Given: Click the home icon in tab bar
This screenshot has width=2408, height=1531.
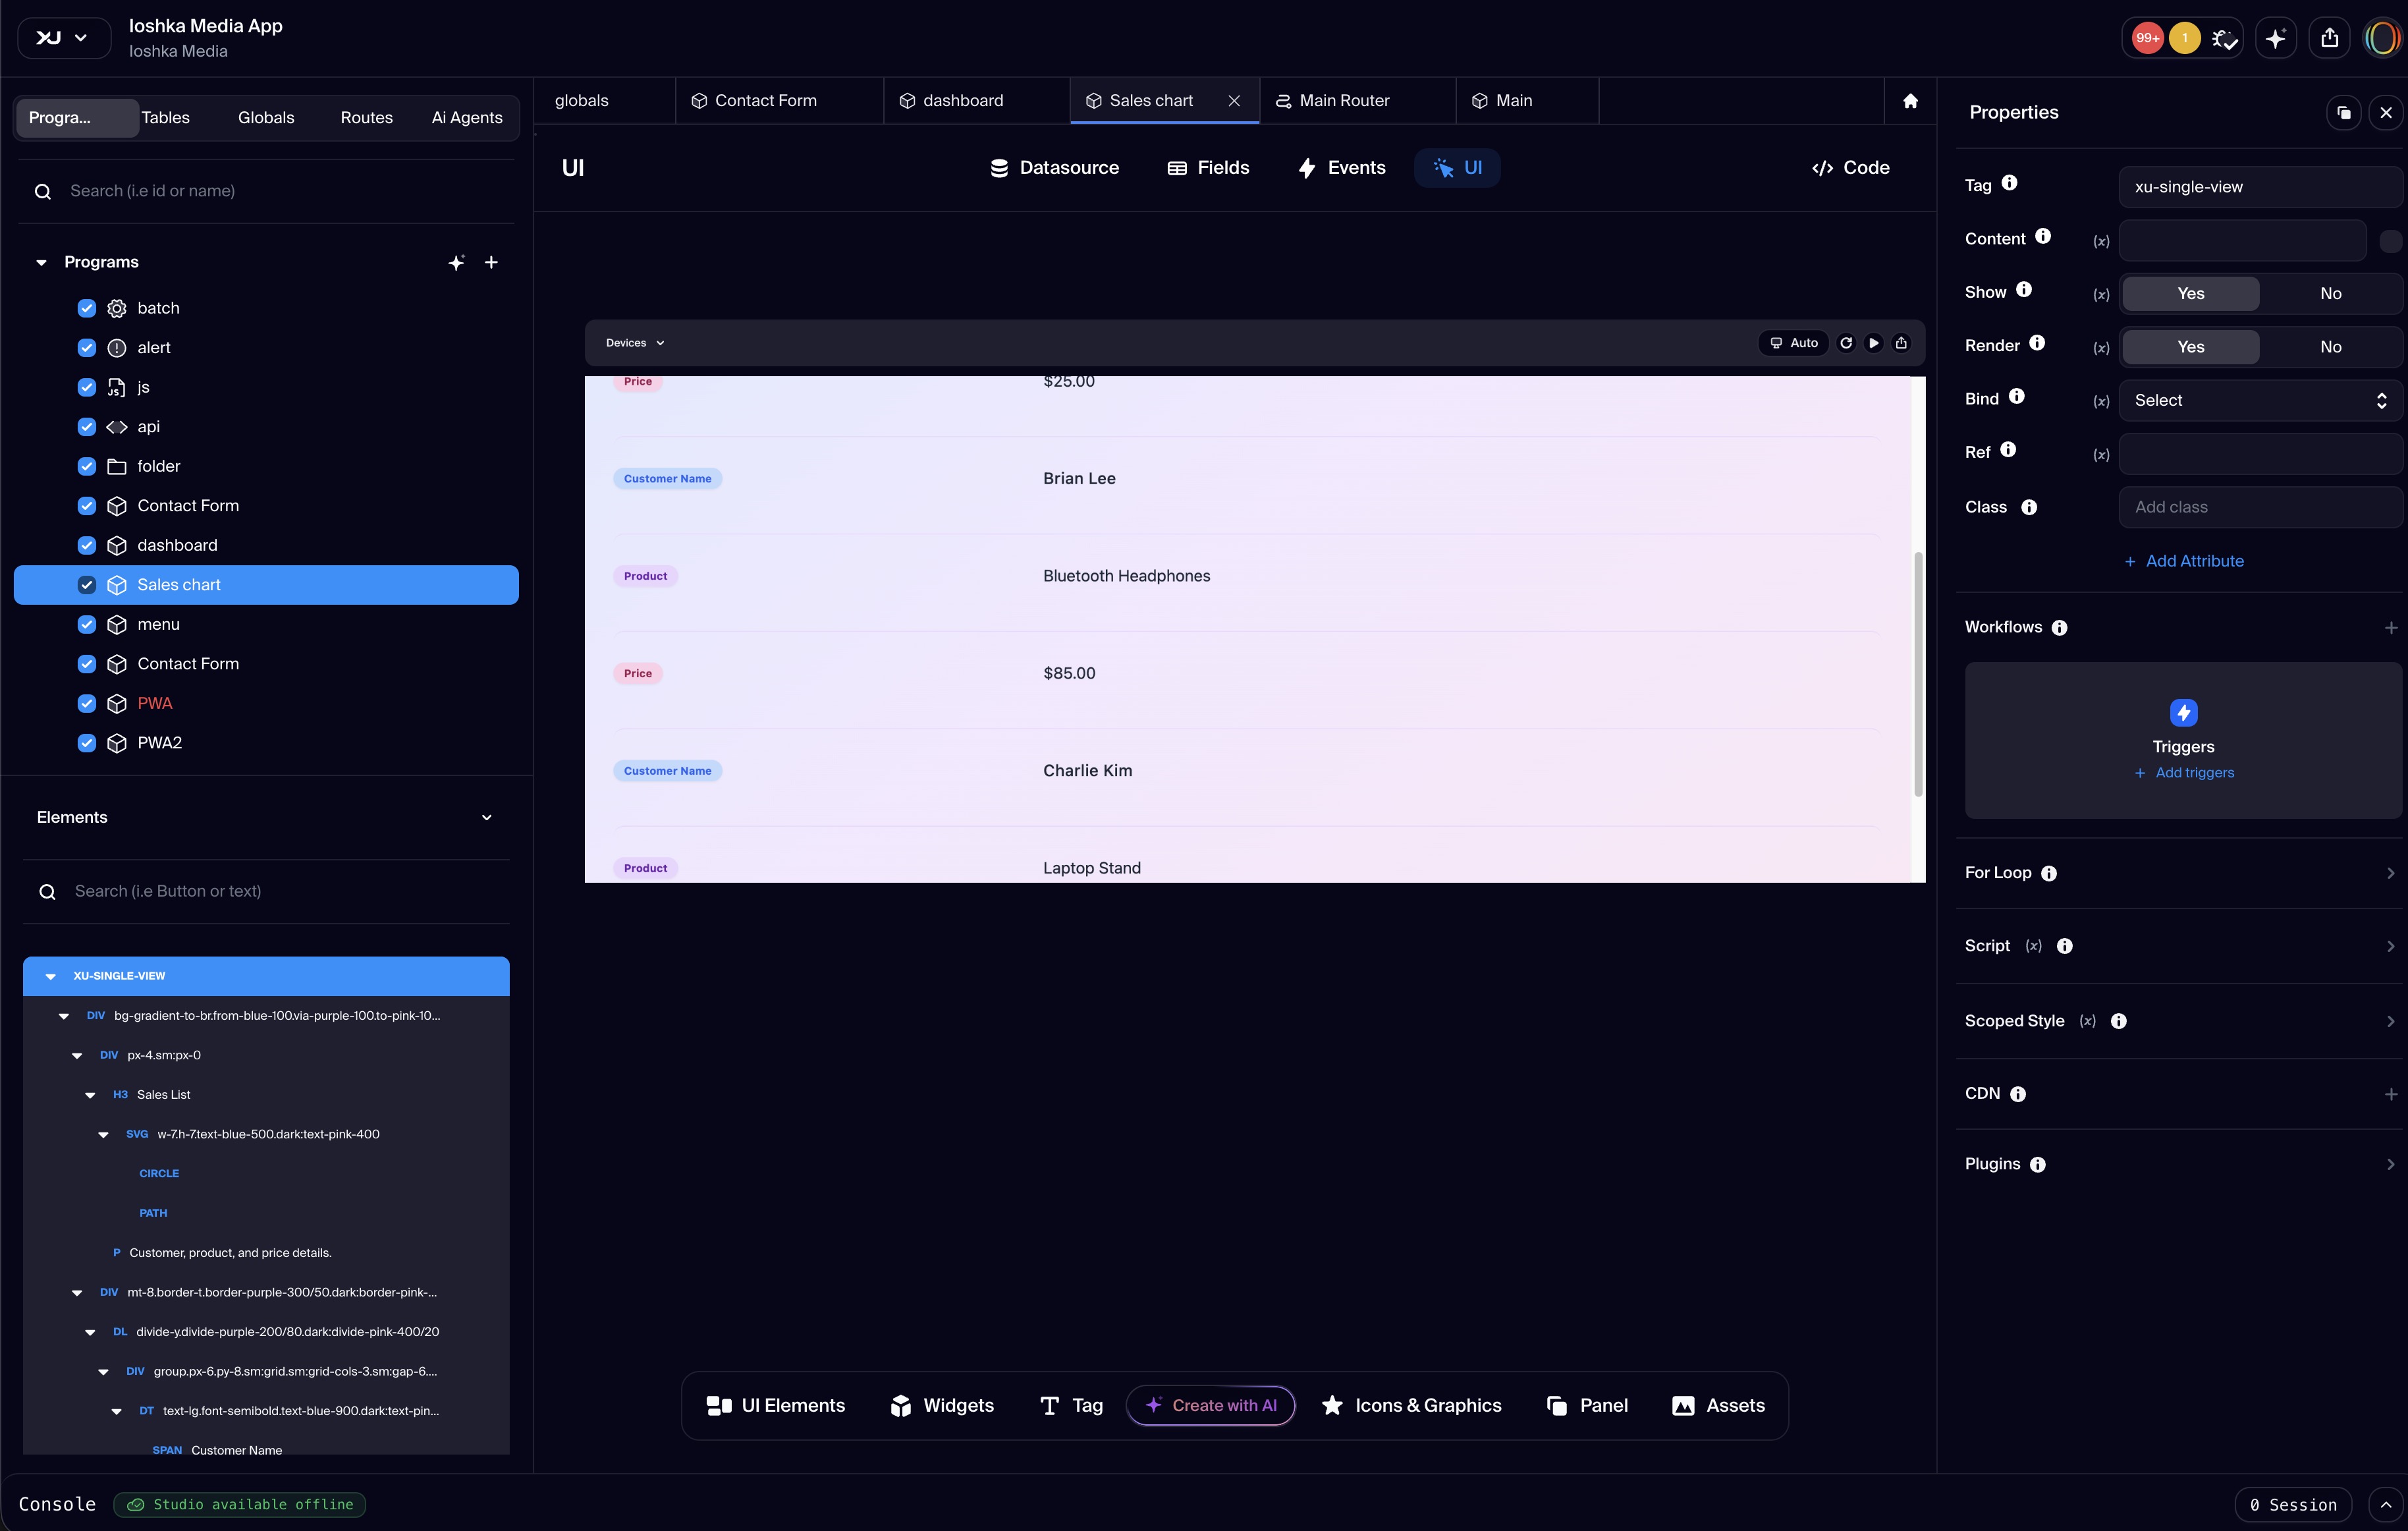Looking at the screenshot, I should (x=1910, y=101).
